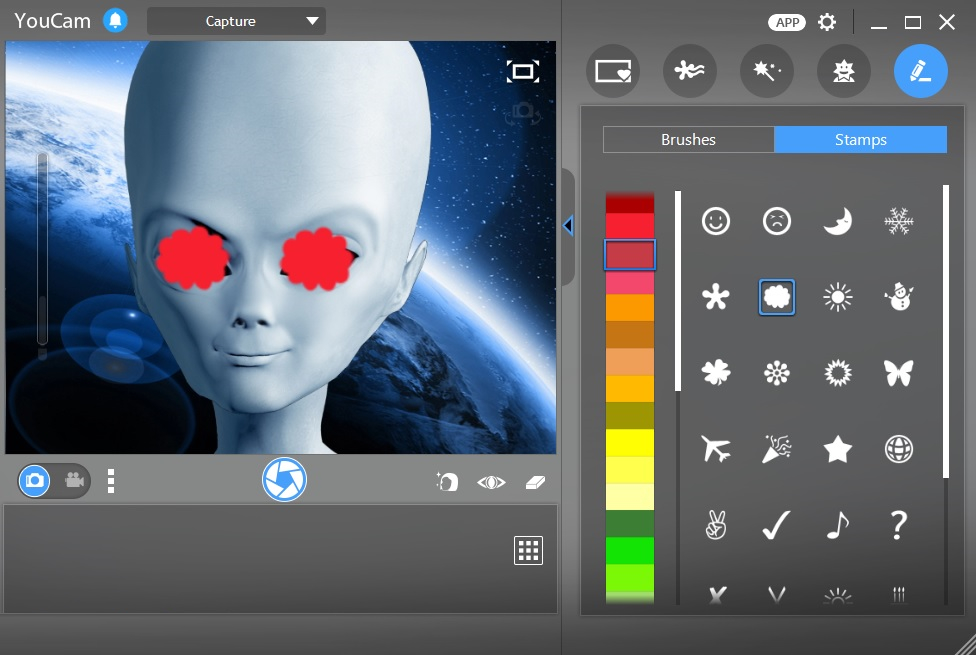Open the magic wand filters panel
Image resolution: width=976 pixels, height=655 pixels.
coord(767,71)
